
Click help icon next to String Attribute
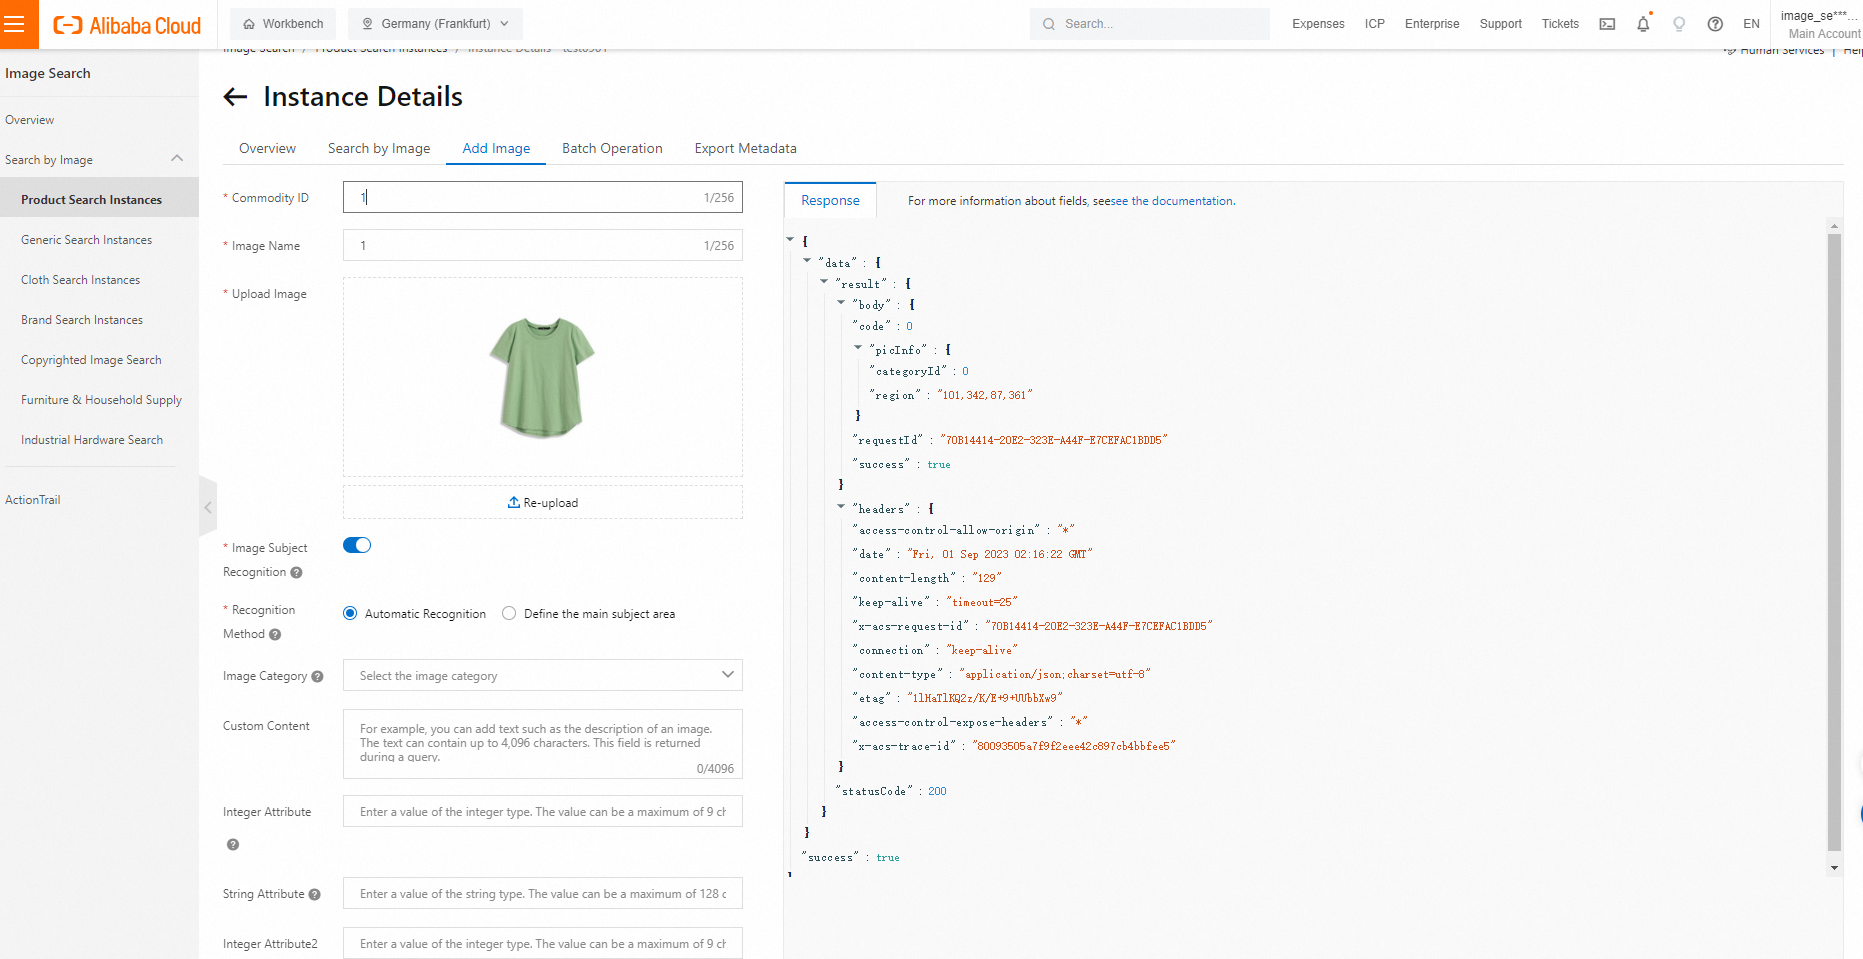[x=314, y=895]
